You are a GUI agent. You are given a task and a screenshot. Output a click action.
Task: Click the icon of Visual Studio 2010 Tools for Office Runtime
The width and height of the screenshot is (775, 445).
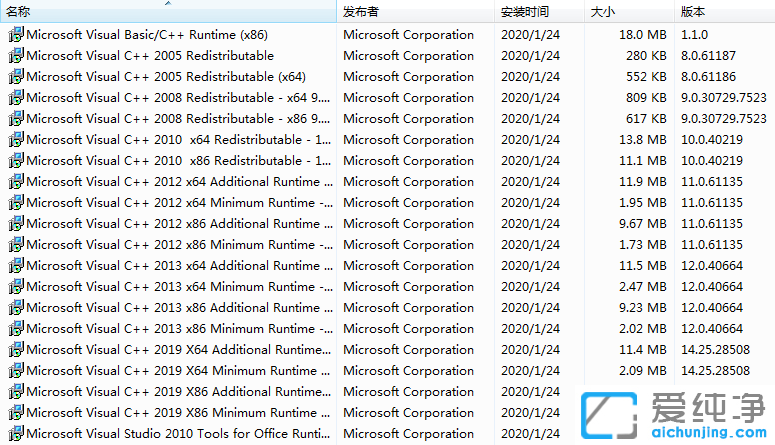click(16, 434)
